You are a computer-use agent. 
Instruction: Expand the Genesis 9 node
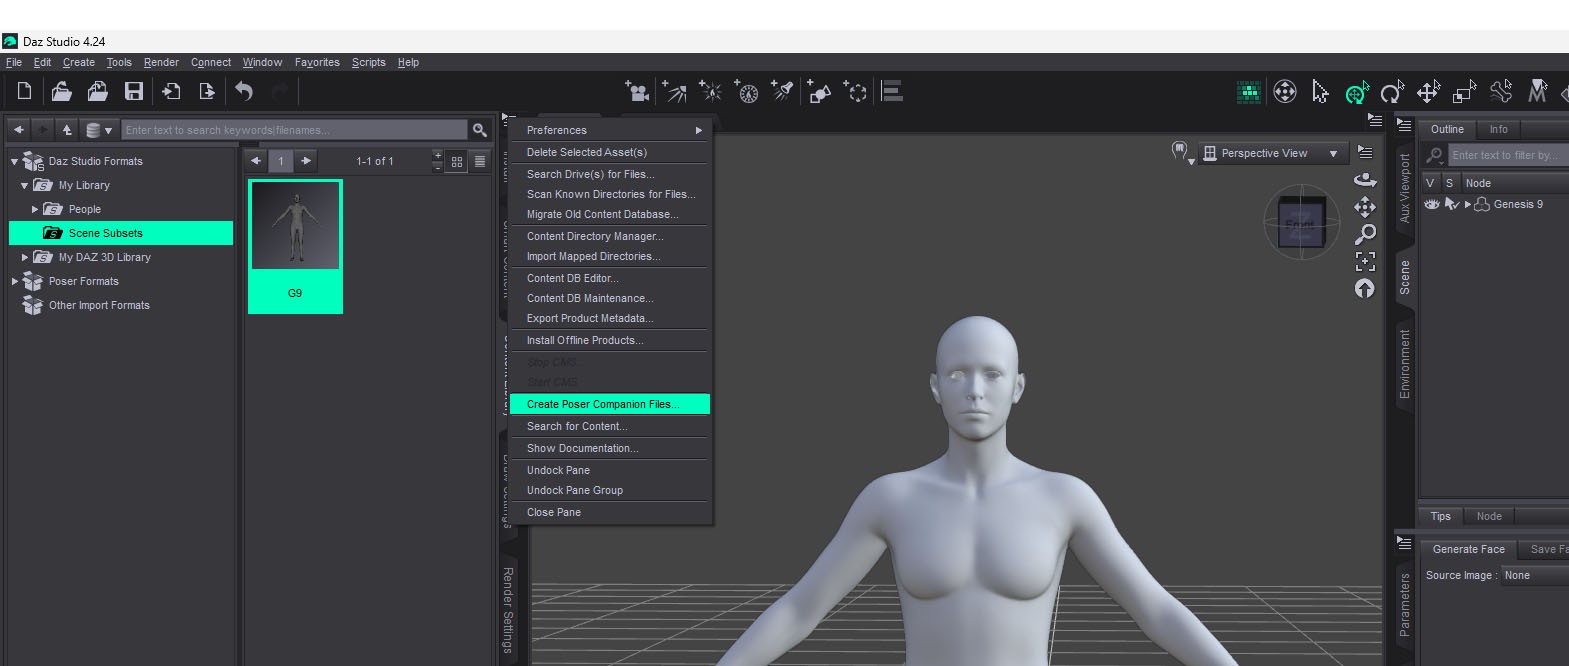click(1468, 204)
